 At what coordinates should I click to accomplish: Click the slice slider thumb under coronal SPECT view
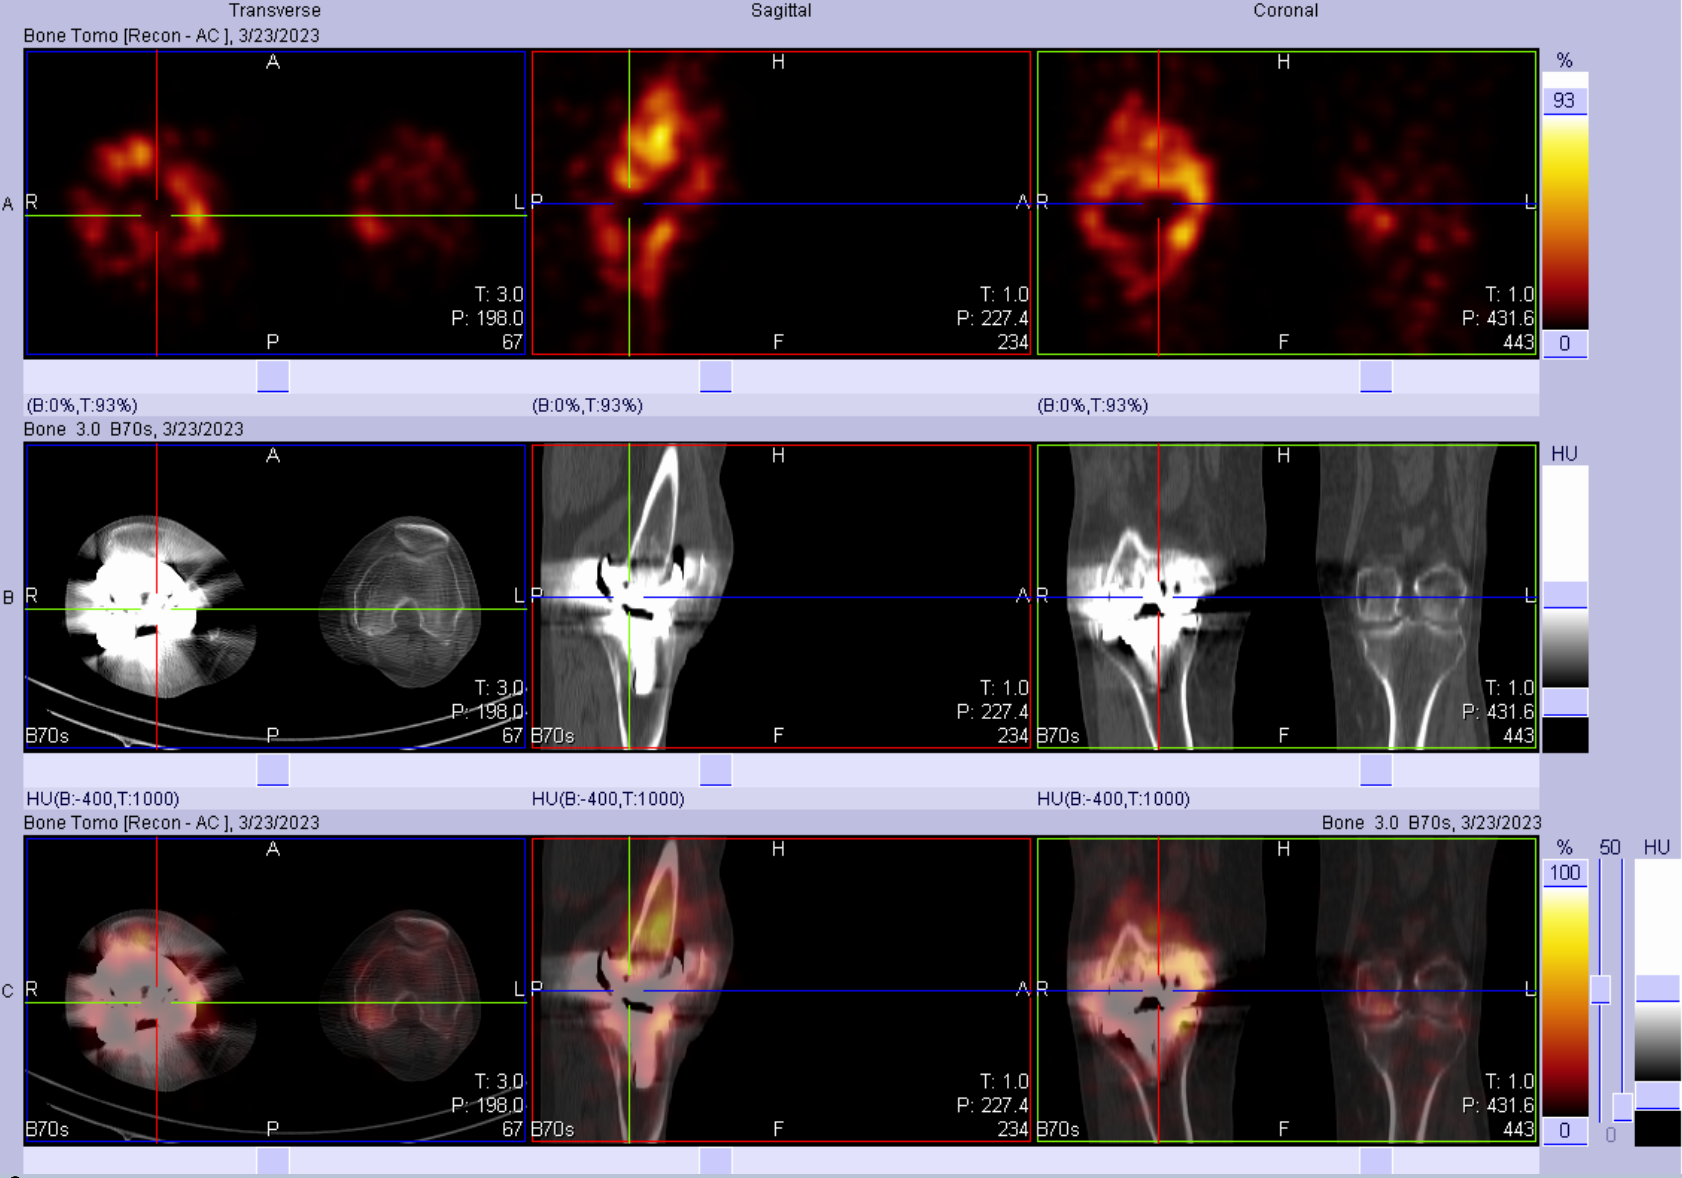coord(1376,377)
